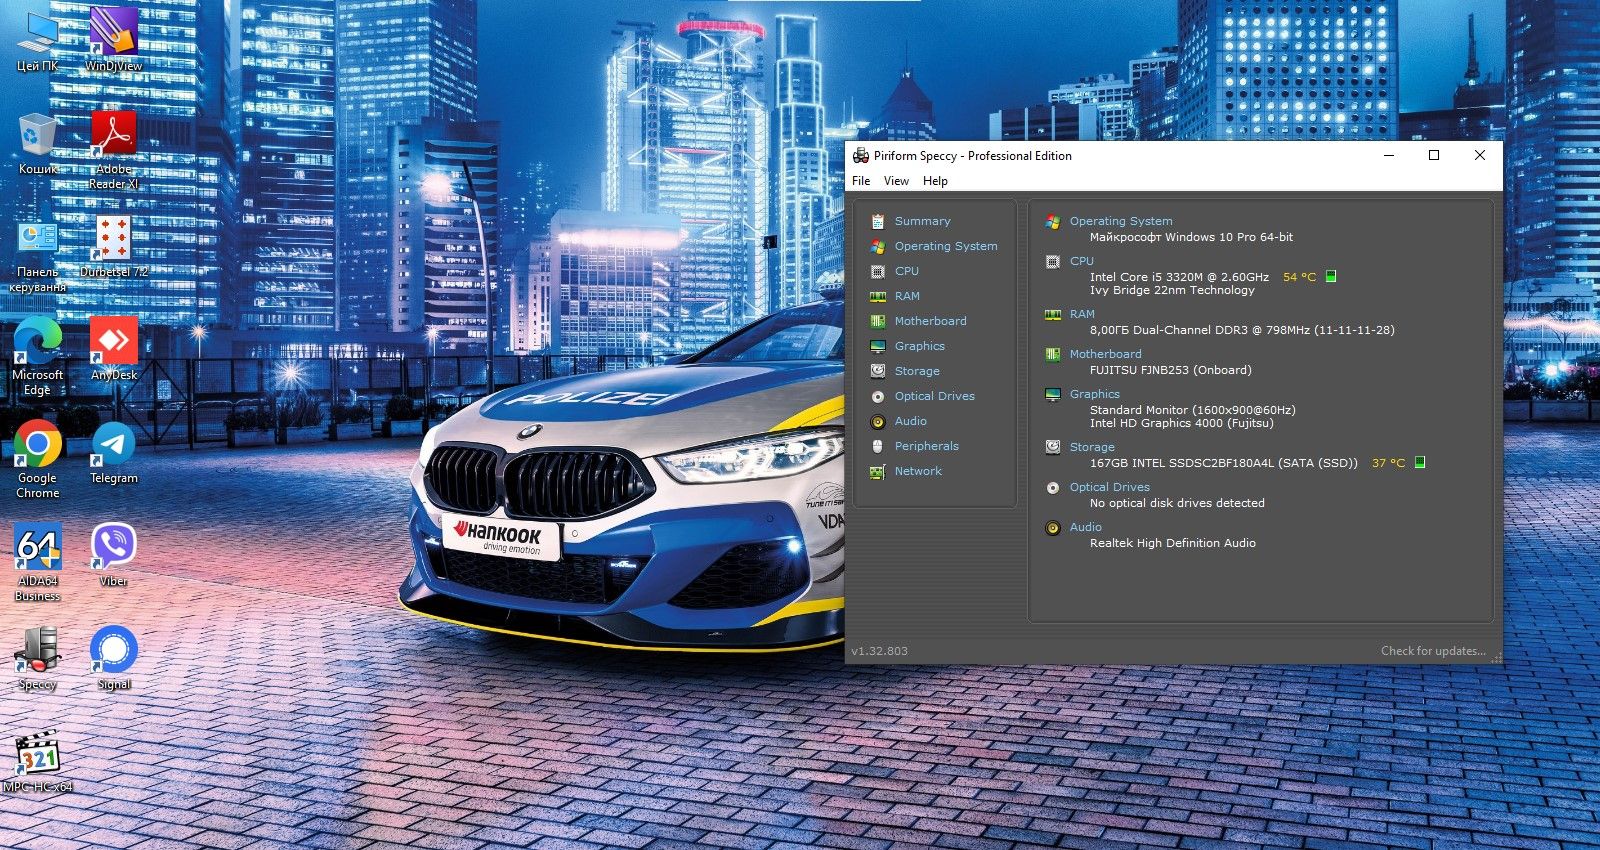The image size is (1600, 850).
Task: Click the RAM module icon in sidebar
Action: (x=877, y=296)
